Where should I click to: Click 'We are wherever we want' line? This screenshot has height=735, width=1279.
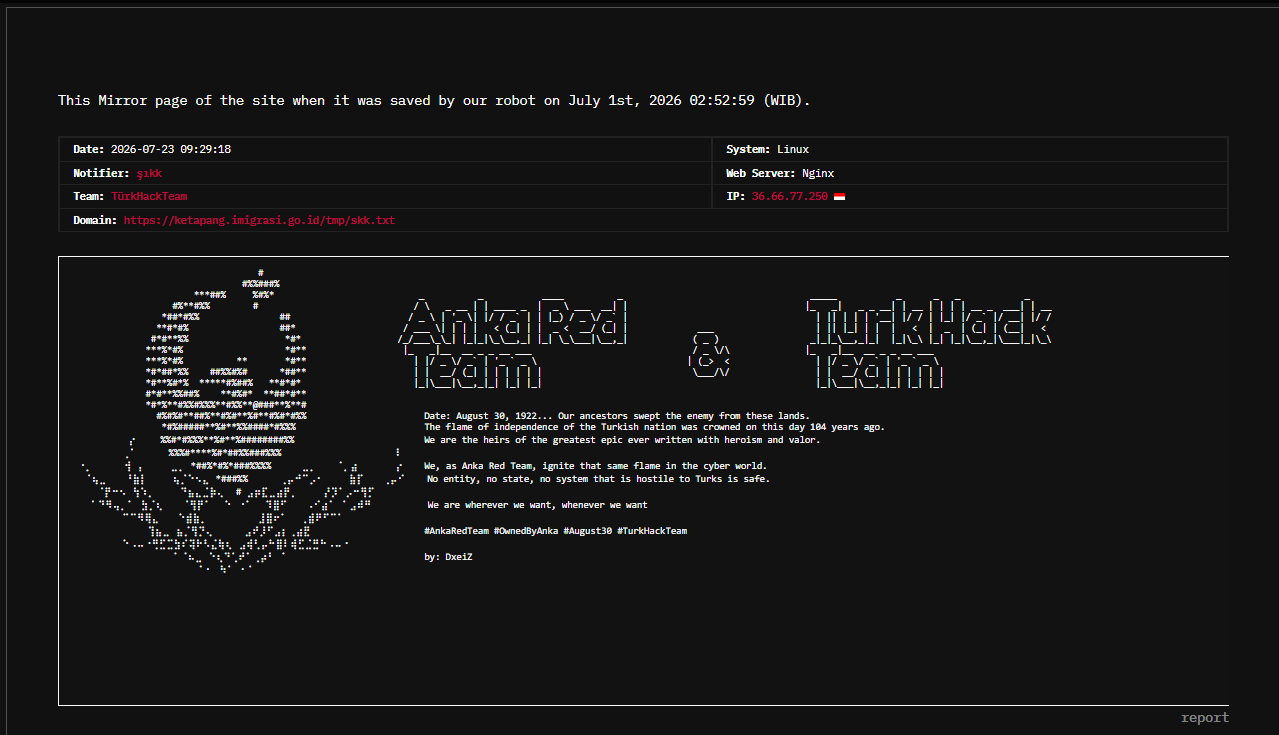537,505
